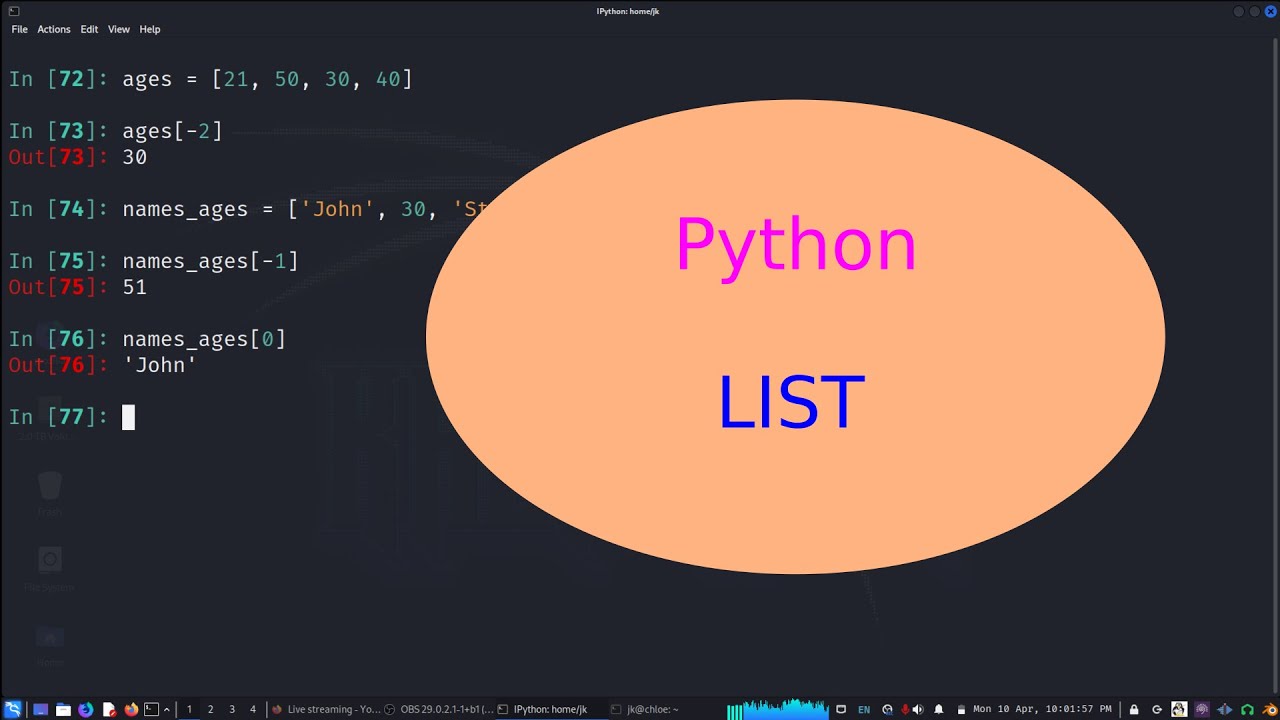
Task: Click the Kali applications menu icon
Action: click(x=12, y=709)
